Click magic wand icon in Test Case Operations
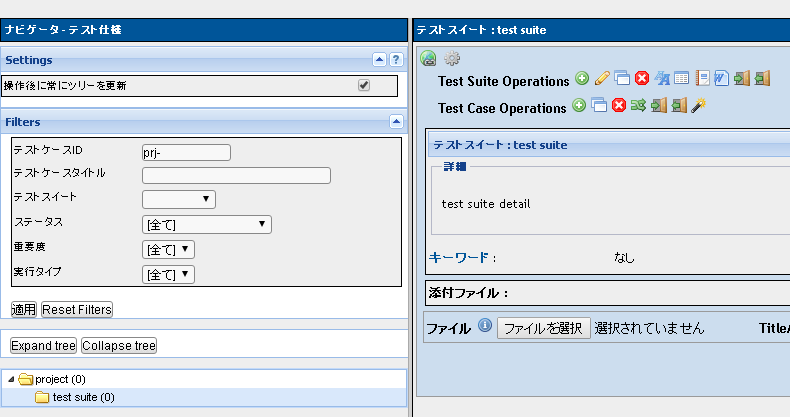 click(x=698, y=105)
